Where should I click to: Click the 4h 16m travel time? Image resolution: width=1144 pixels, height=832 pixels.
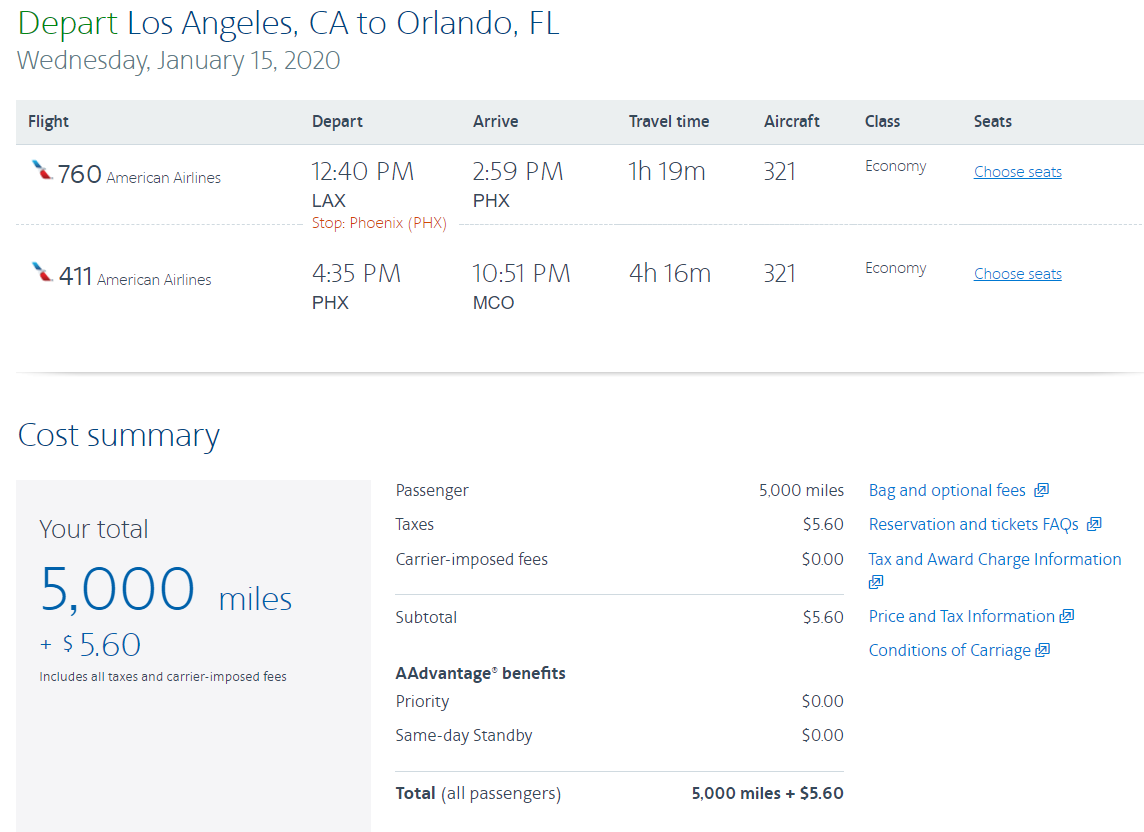click(670, 274)
